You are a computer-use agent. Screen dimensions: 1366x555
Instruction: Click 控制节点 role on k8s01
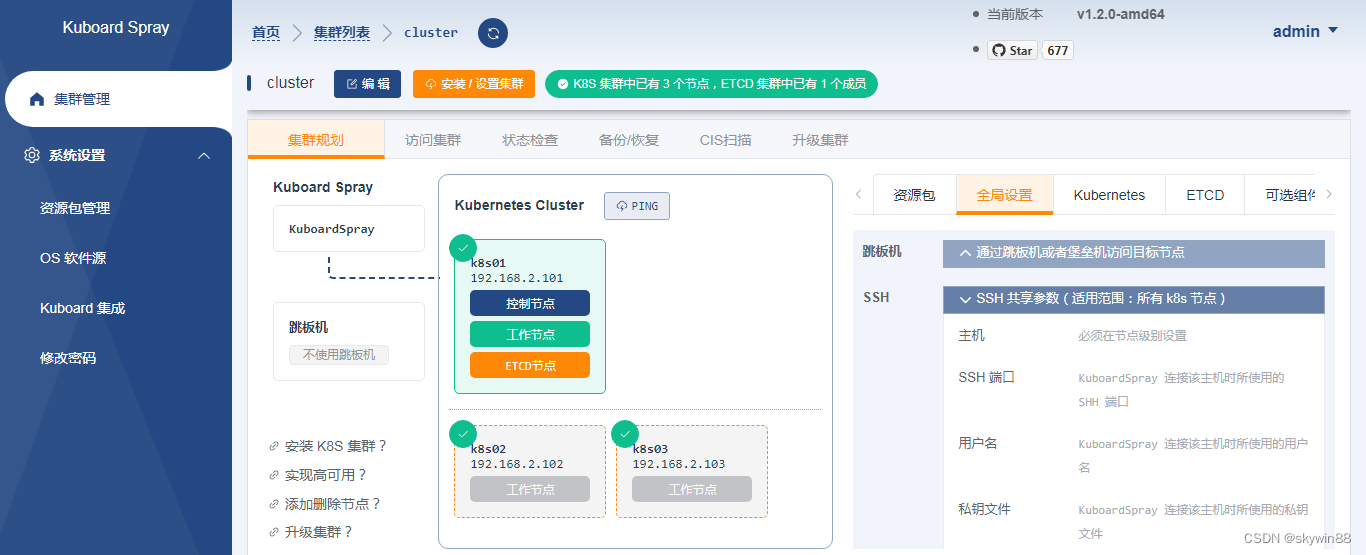pyautogui.click(x=530, y=303)
